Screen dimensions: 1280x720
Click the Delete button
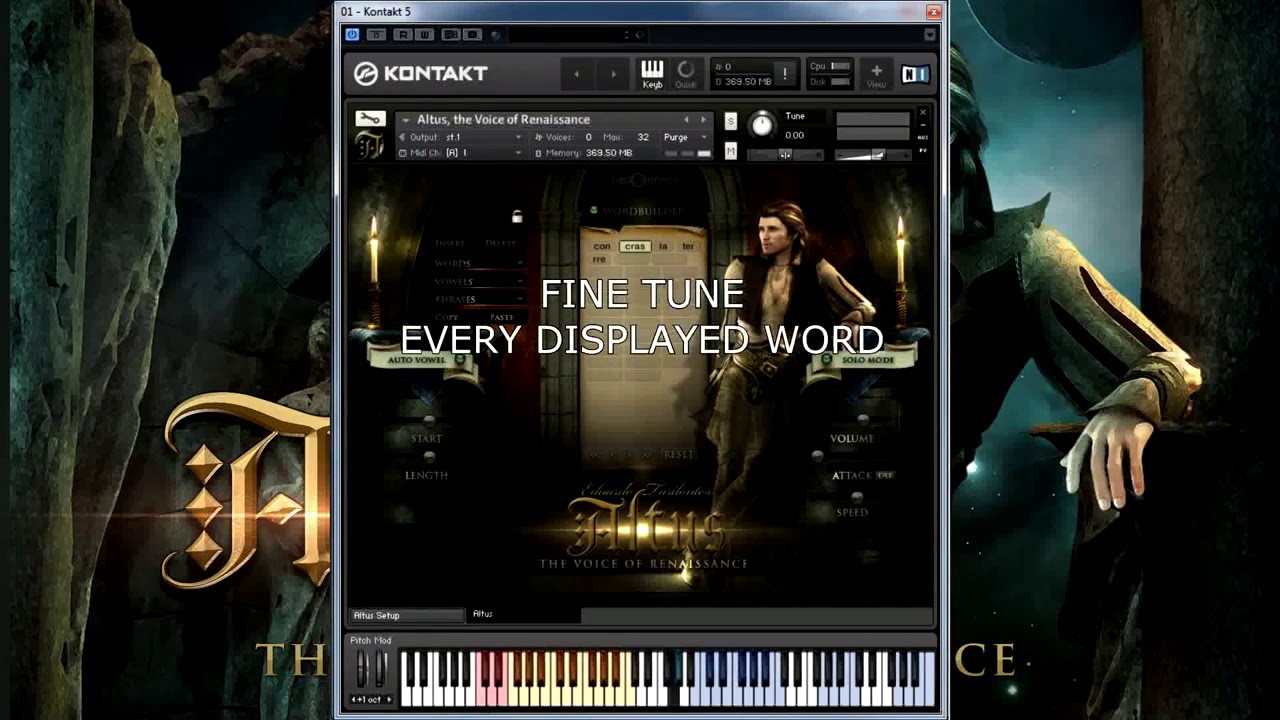(501, 243)
